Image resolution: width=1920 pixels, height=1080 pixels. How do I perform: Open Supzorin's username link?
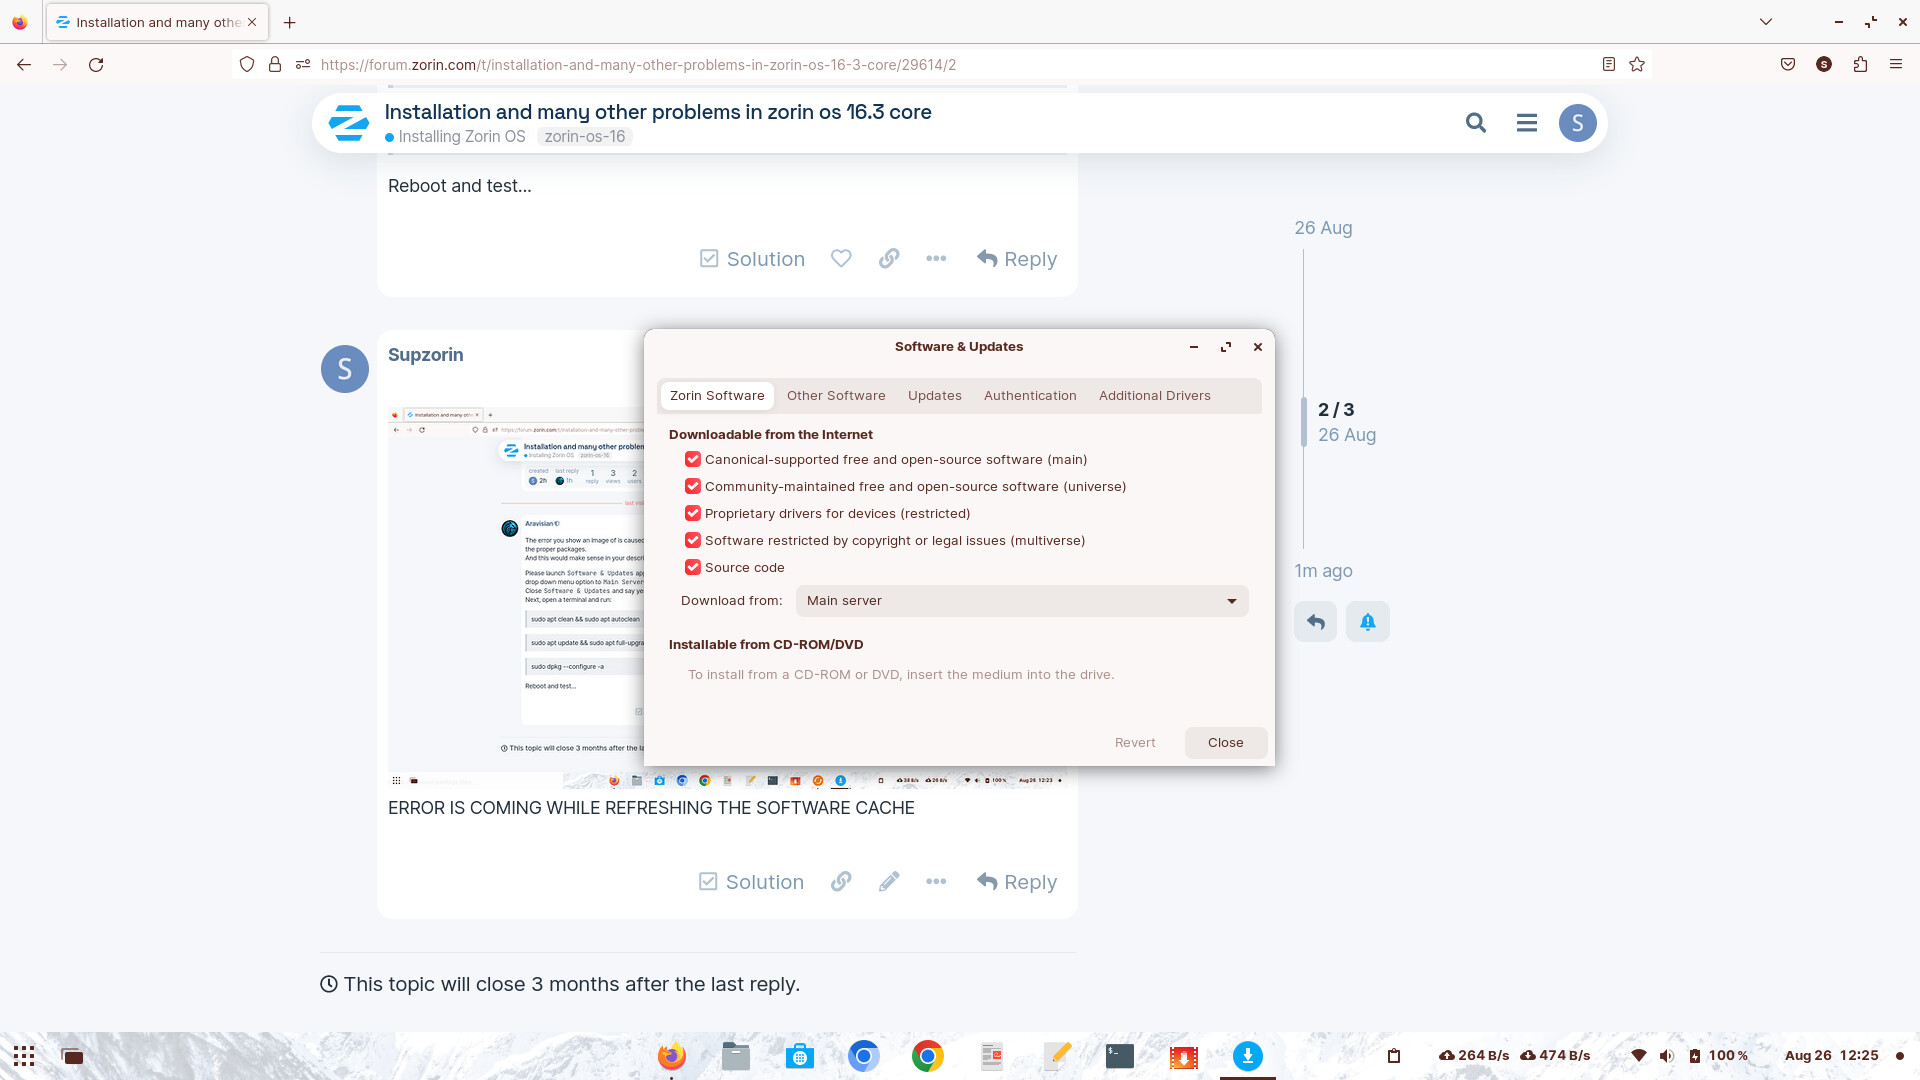click(x=426, y=355)
